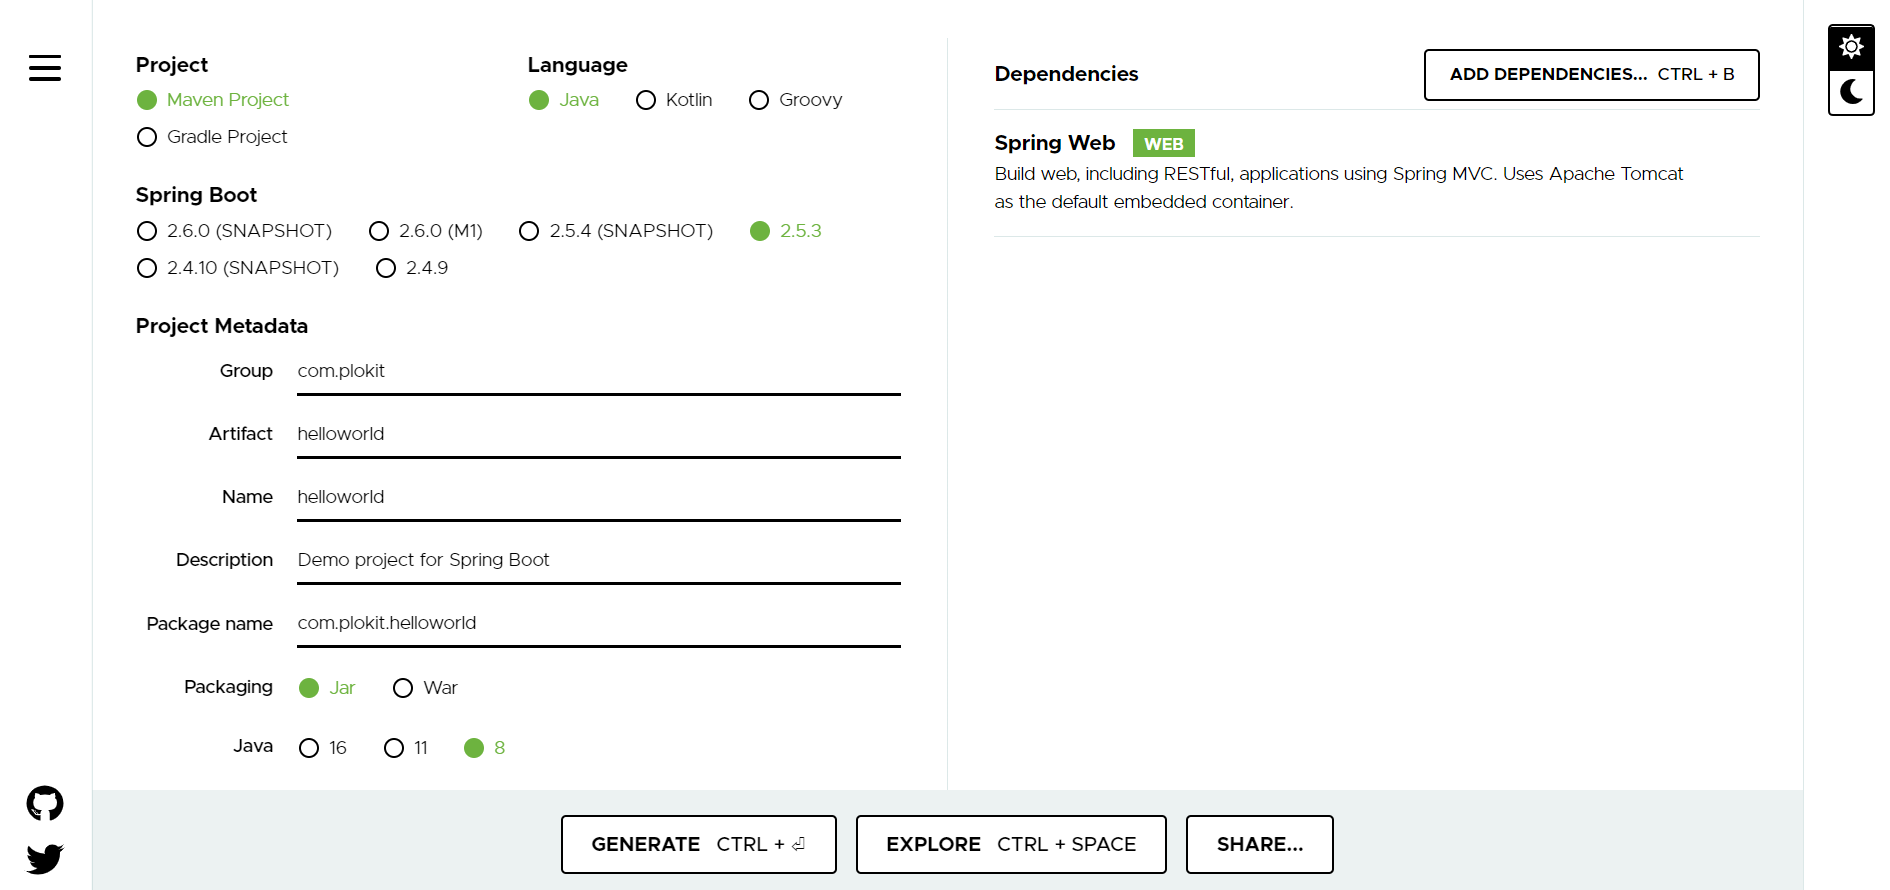This screenshot has width=1890, height=890.
Task: Switch to light theme sun icon
Action: (1851, 47)
